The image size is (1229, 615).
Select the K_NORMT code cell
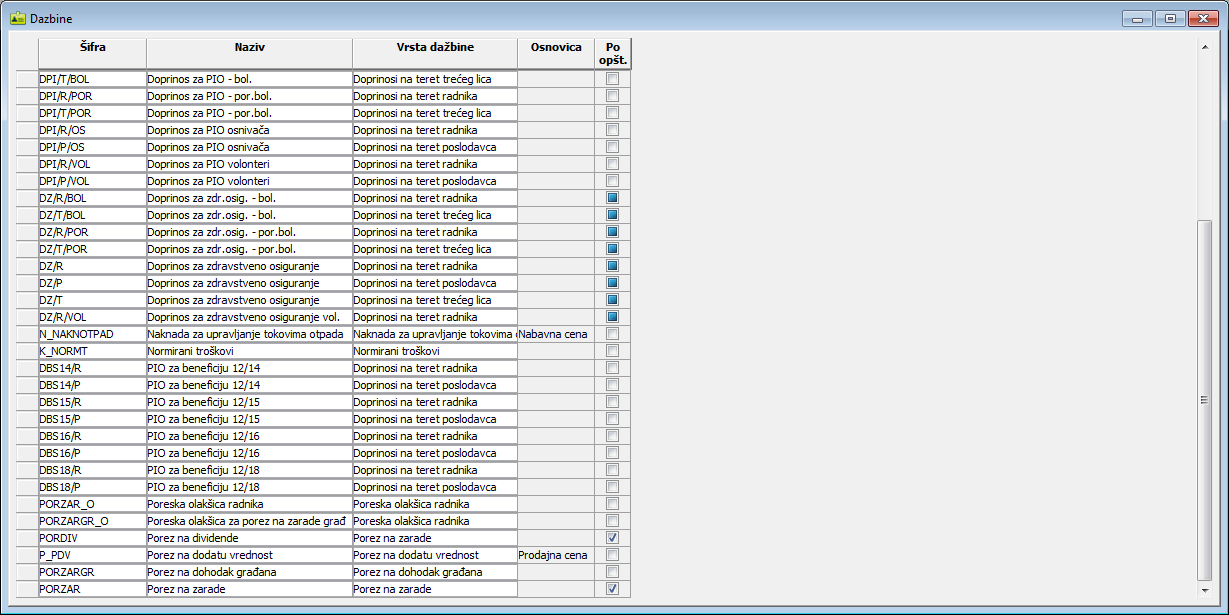[92, 351]
